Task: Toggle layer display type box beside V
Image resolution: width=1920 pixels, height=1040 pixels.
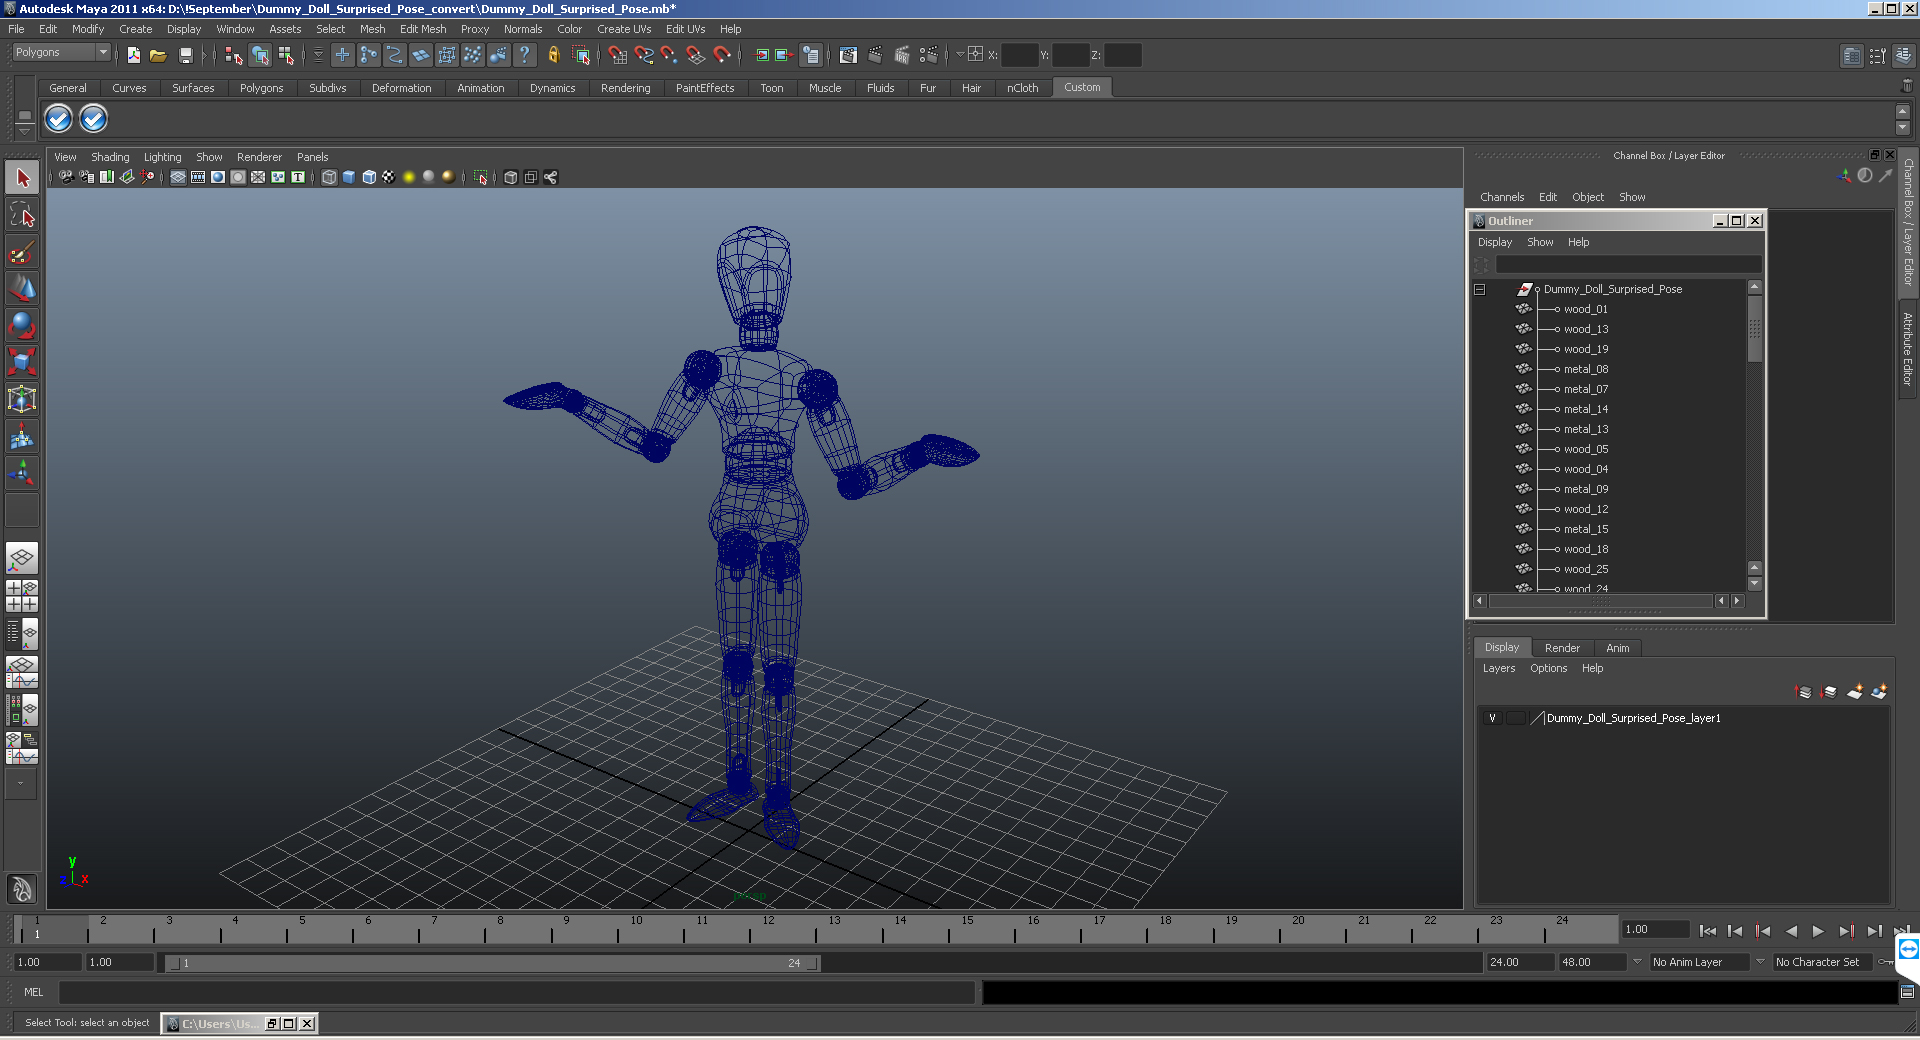Action: [x=1516, y=718]
